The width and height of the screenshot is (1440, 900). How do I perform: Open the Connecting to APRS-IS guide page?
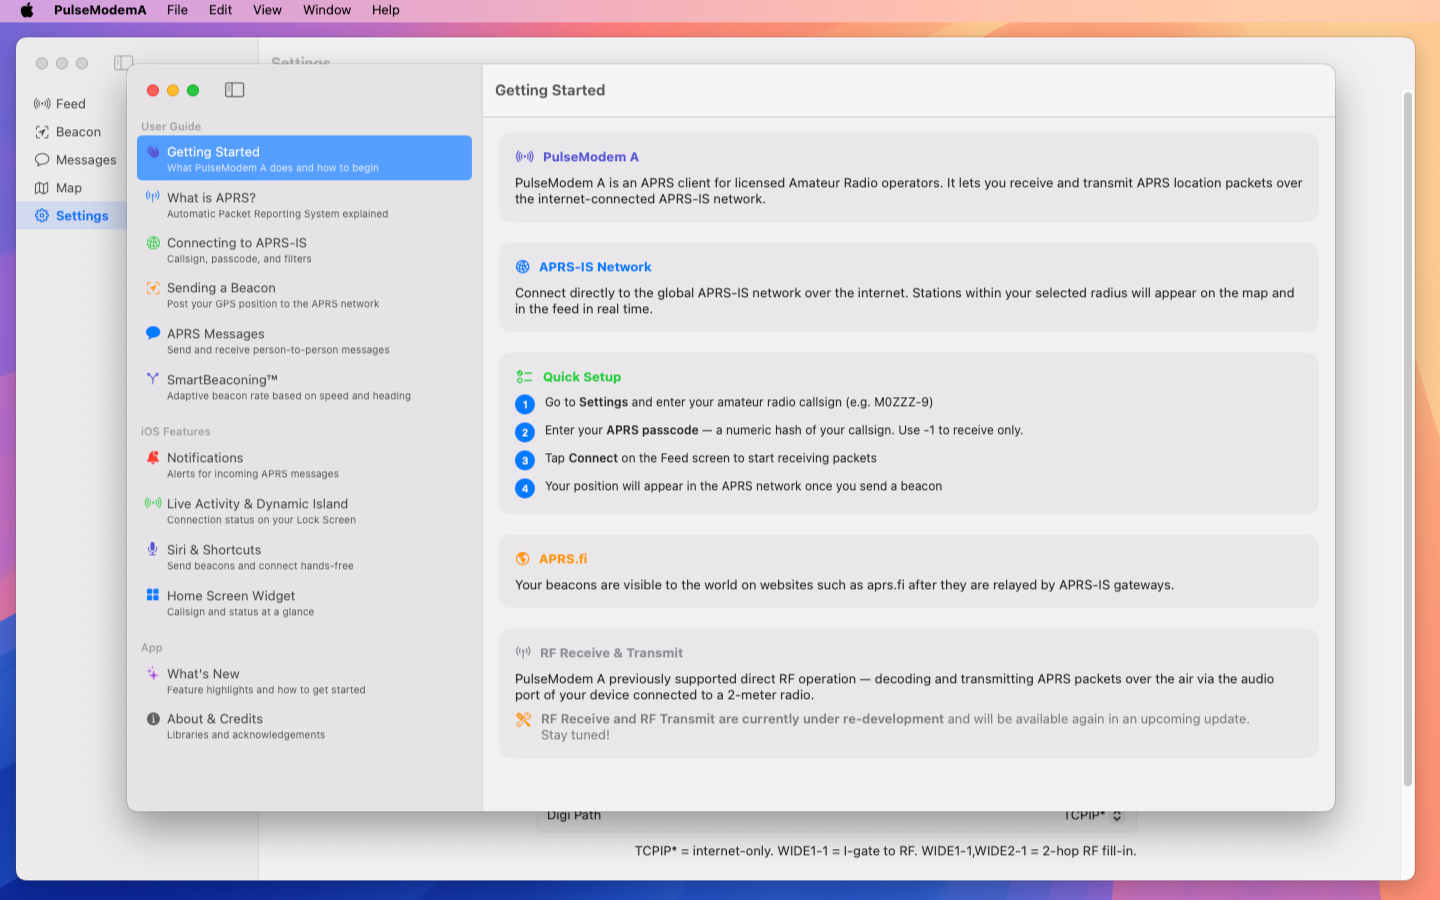click(x=304, y=249)
